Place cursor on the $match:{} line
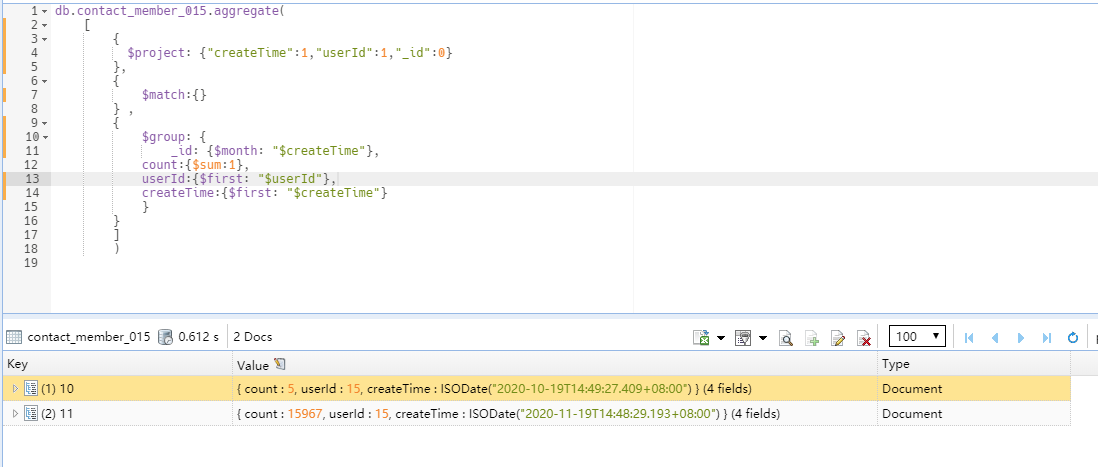1098x467 pixels. coord(174,95)
